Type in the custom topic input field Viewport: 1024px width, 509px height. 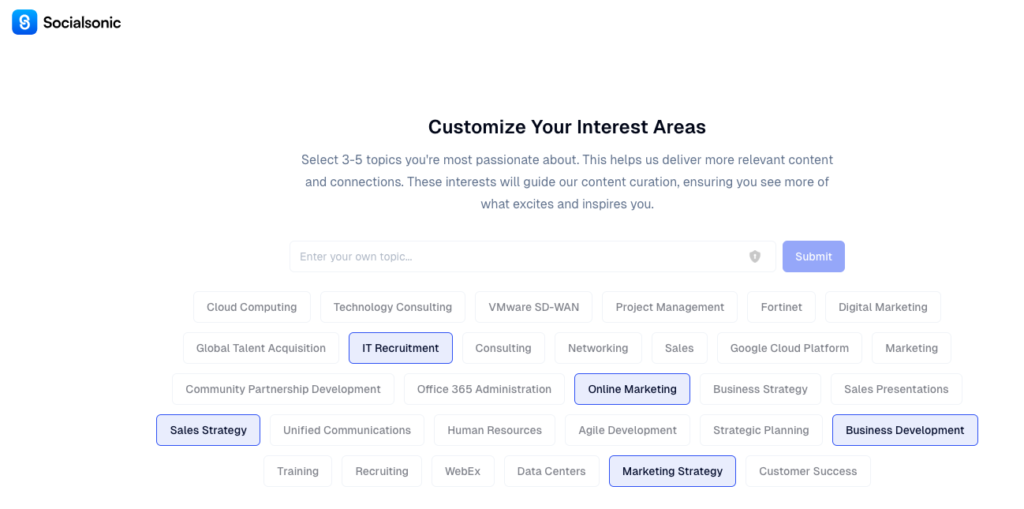pos(520,257)
